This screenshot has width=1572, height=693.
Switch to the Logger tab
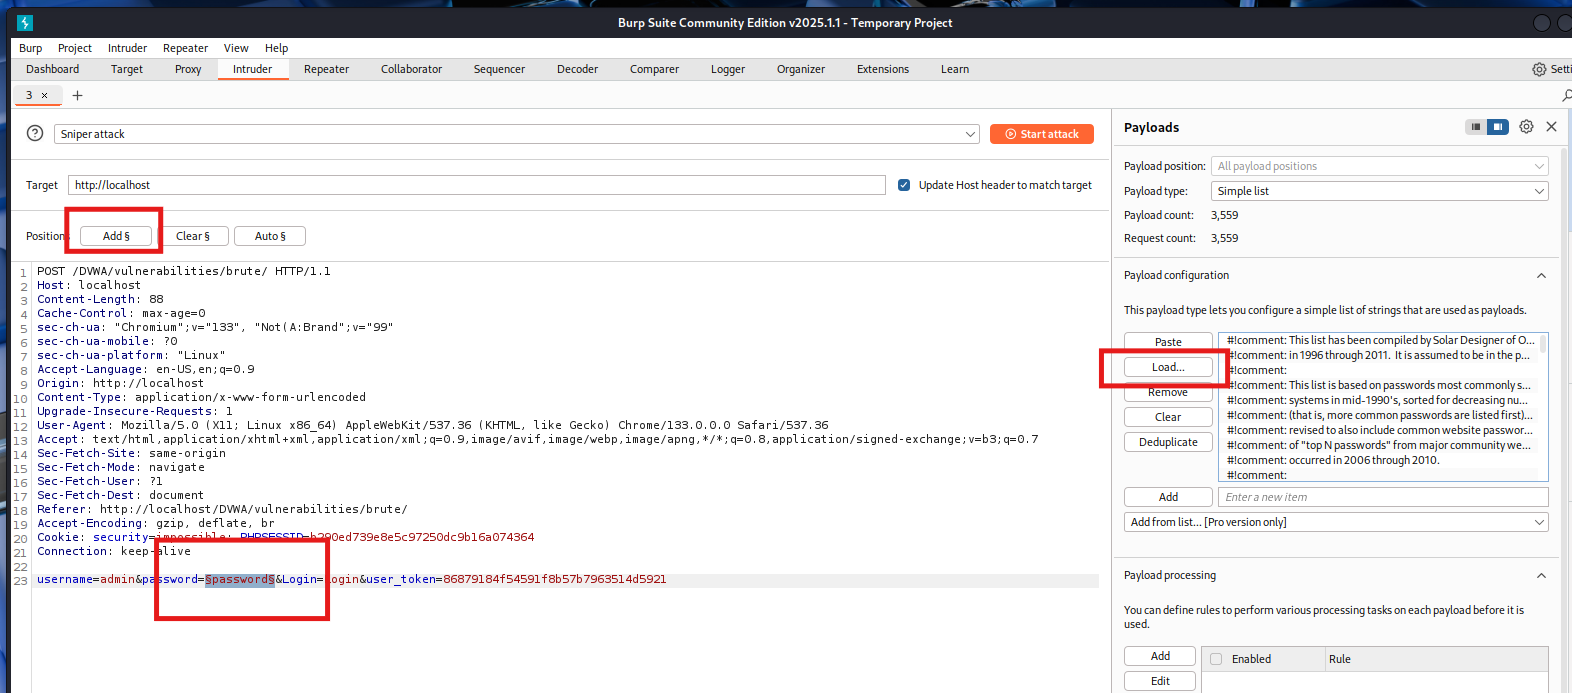tap(728, 69)
